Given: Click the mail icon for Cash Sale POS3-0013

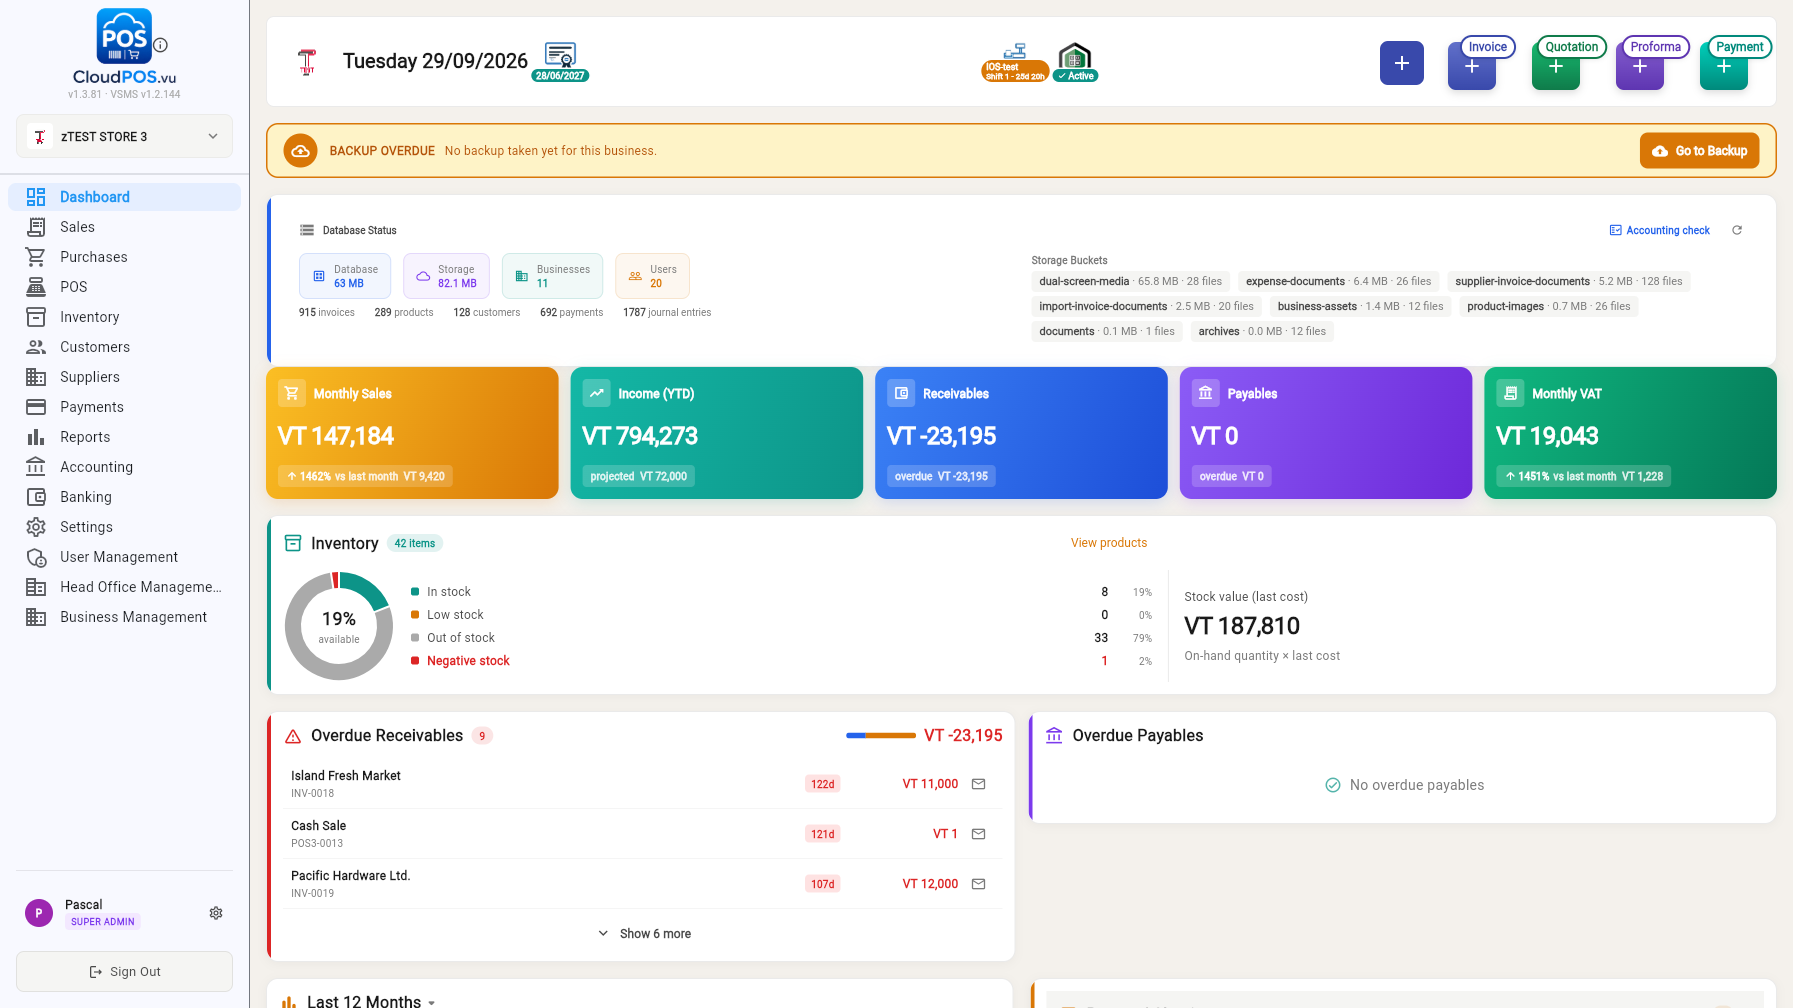Looking at the screenshot, I should click(x=979, y=834).
